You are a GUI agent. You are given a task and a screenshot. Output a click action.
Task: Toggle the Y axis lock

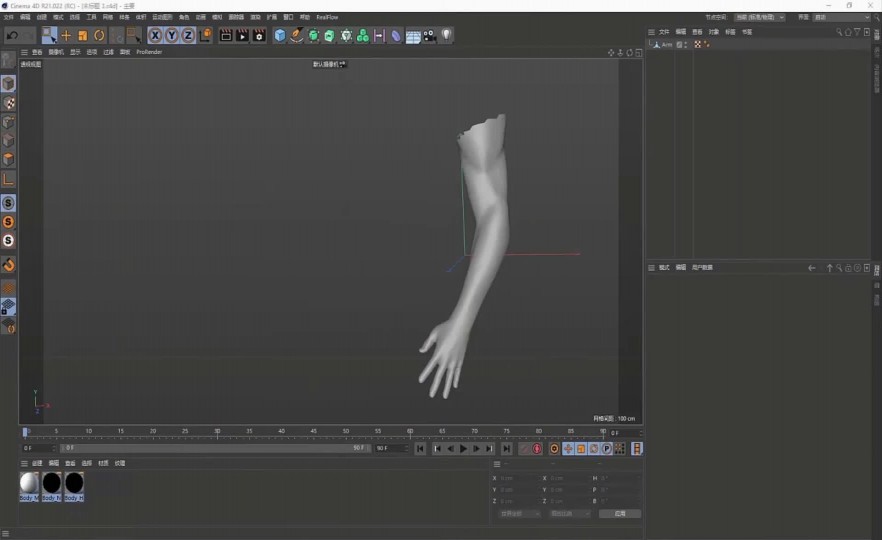172,35
